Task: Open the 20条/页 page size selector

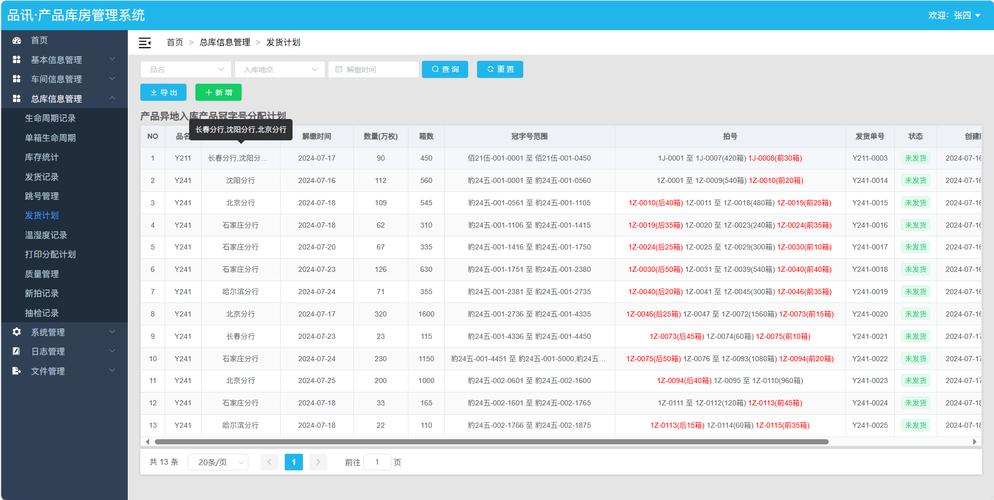Action: 218,463
